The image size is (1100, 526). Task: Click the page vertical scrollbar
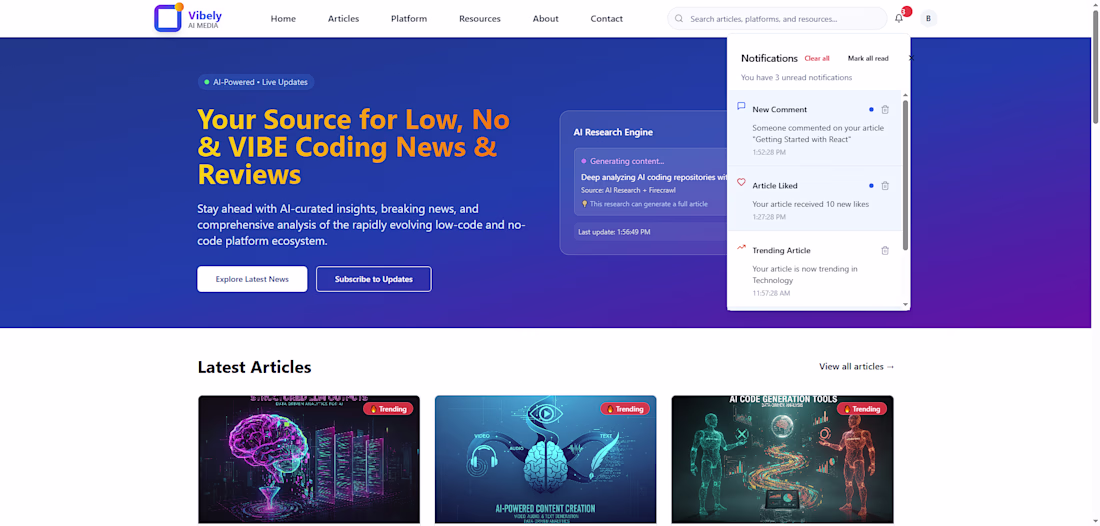coord(1095,67)
